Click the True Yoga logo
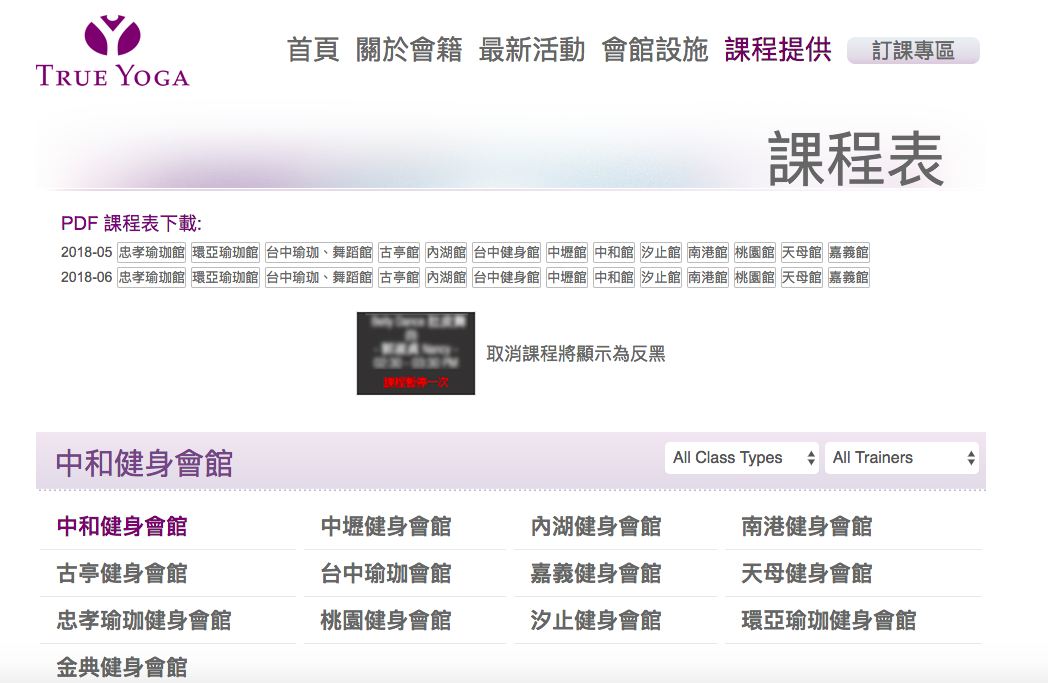The image size is (1048, 683). pos(112,51)
